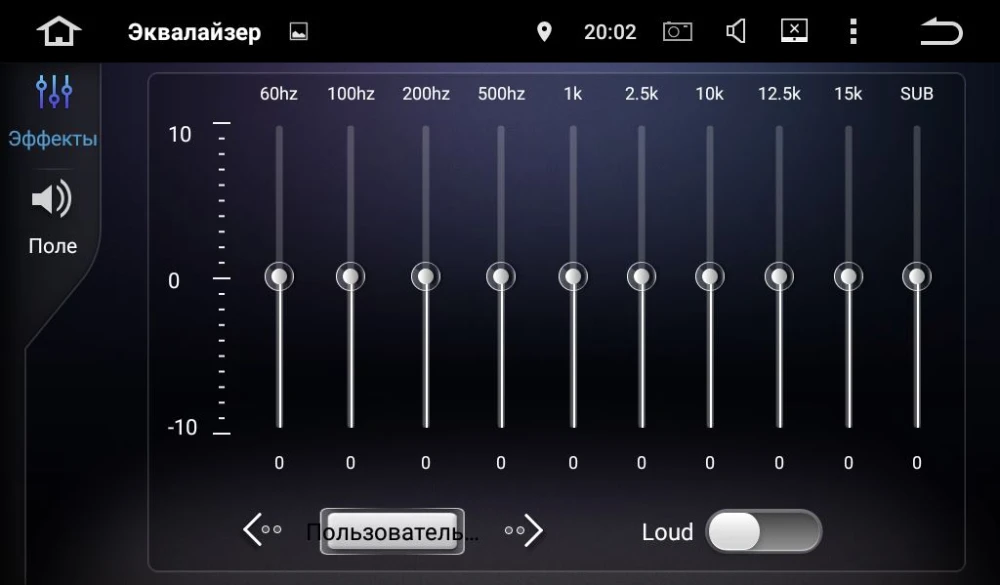Click the 2.5k frequency label
1000x585 pixels.
(642, 94)
